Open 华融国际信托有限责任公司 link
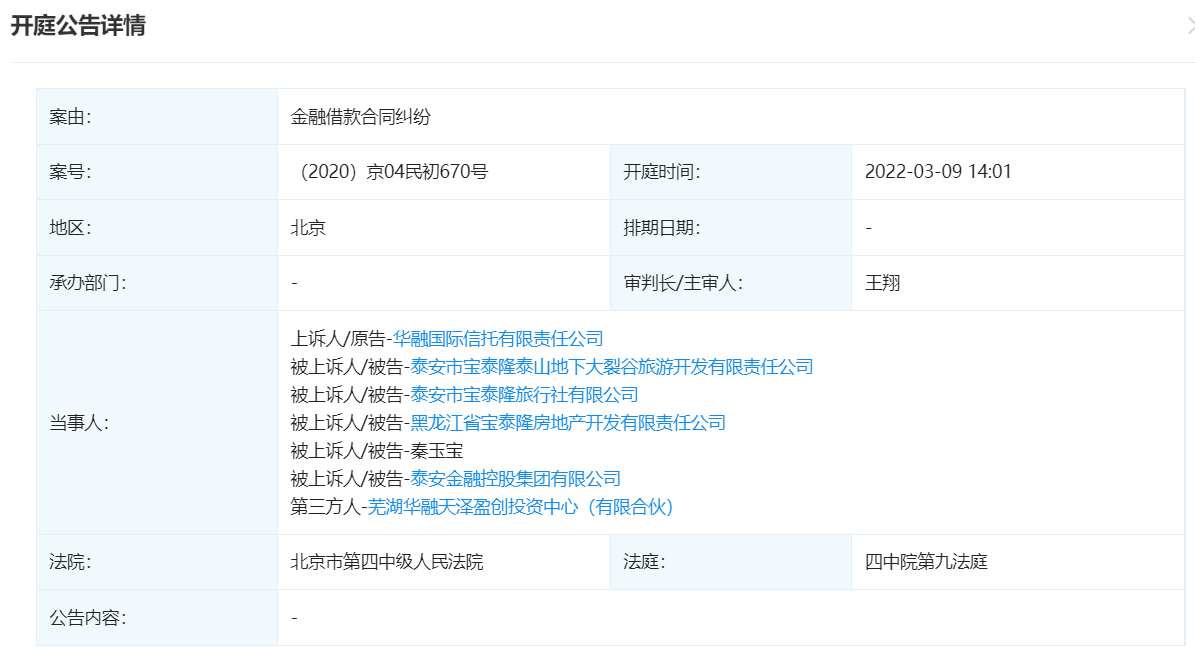1195x651 pixels. [498, 338]
